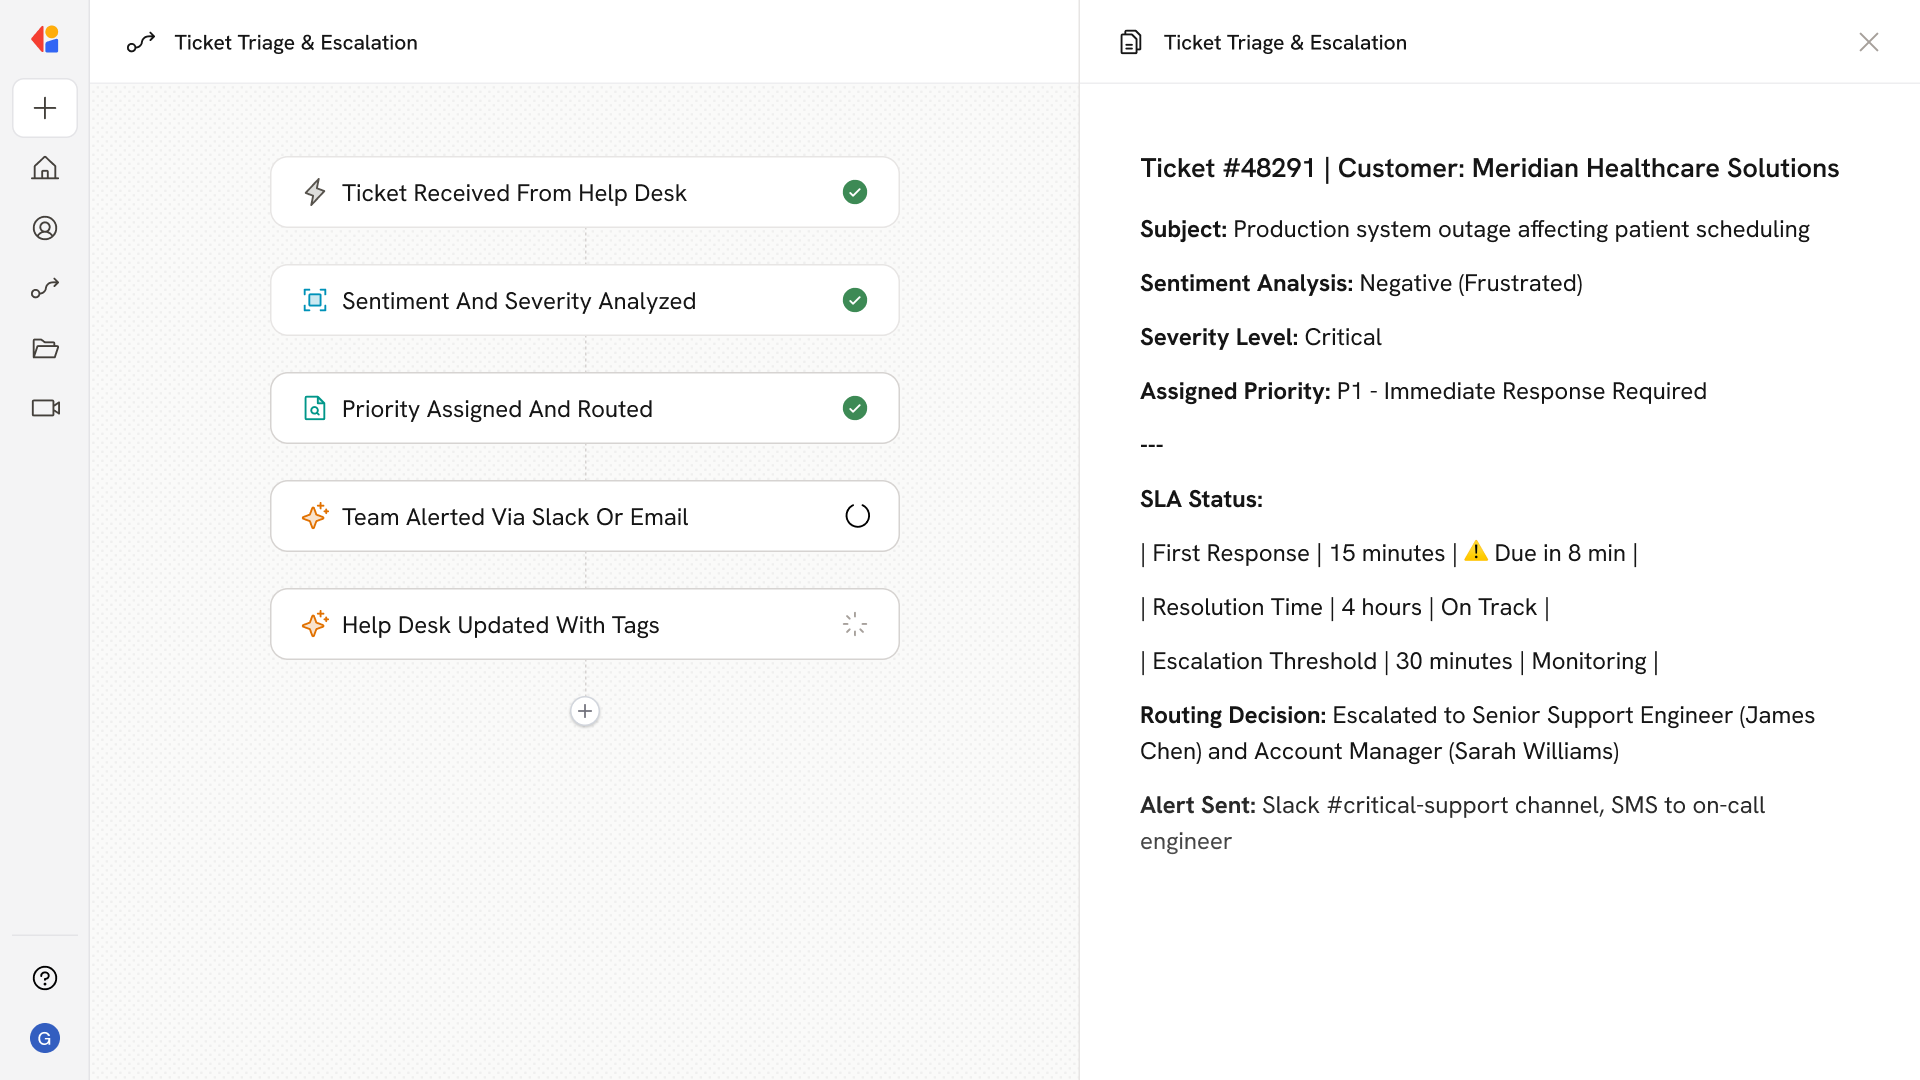Click the plus button in the sidebar

[x=45, y=108]
